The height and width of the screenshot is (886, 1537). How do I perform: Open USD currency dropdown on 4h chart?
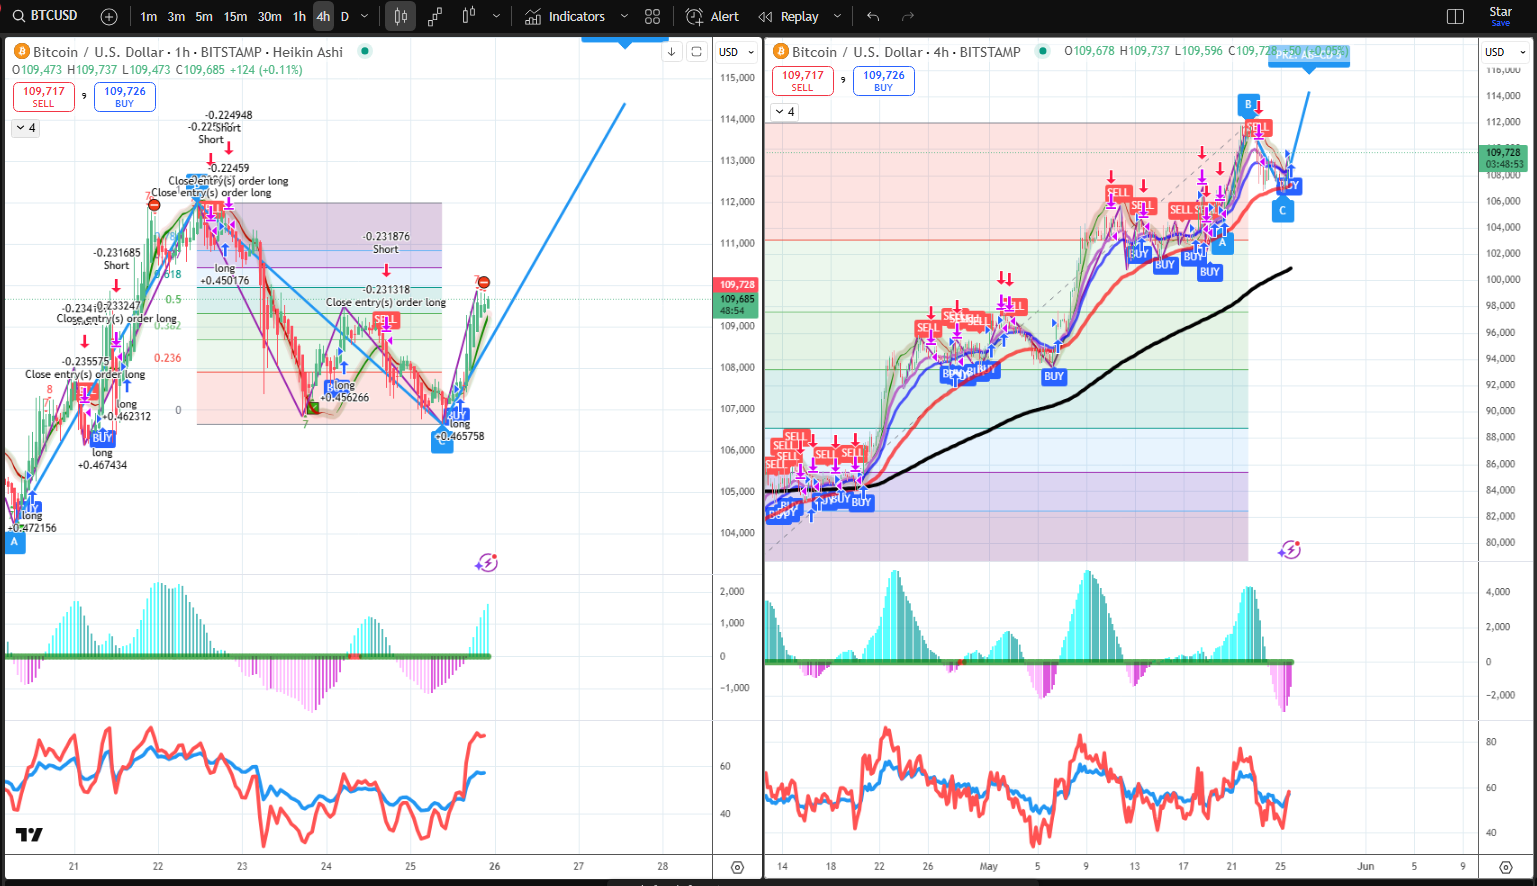[x=1505, y=52]
